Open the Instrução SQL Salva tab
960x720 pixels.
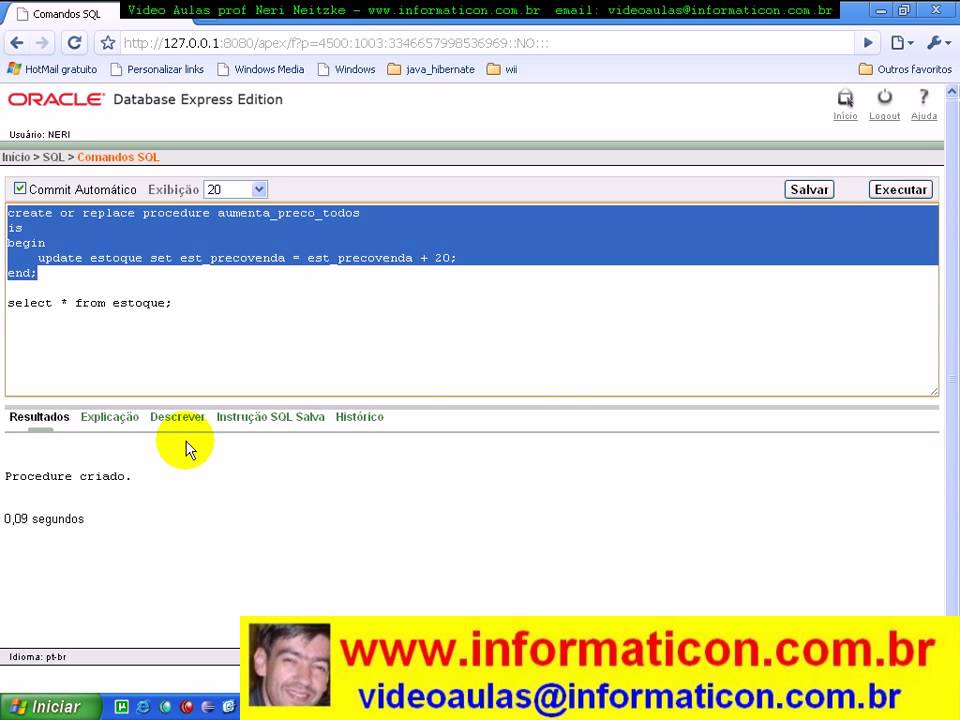[270, 417]
